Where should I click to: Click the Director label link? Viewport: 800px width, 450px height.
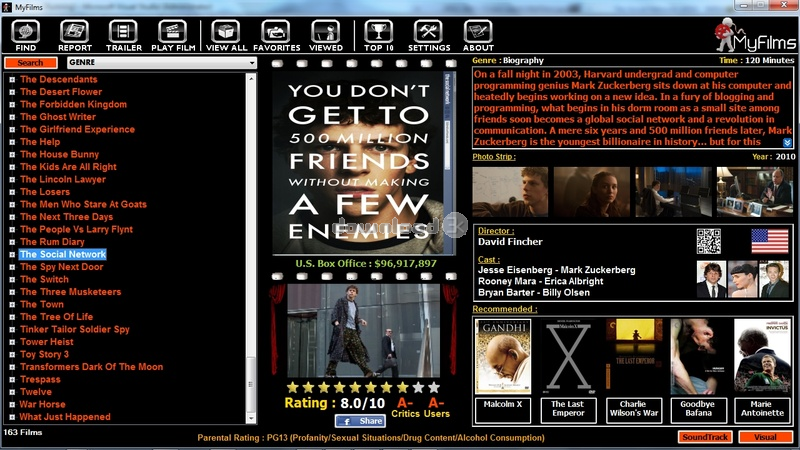point(495,231)
